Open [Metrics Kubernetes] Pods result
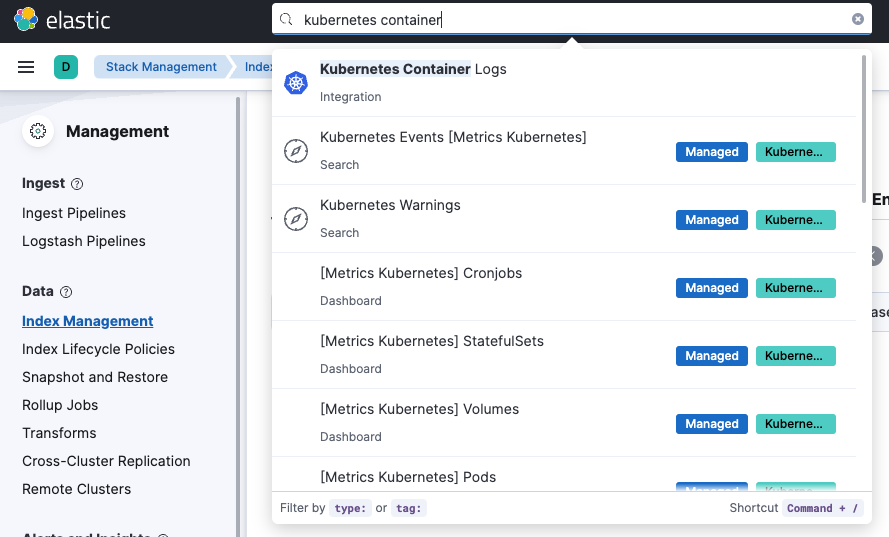 (x=564, y=475)
